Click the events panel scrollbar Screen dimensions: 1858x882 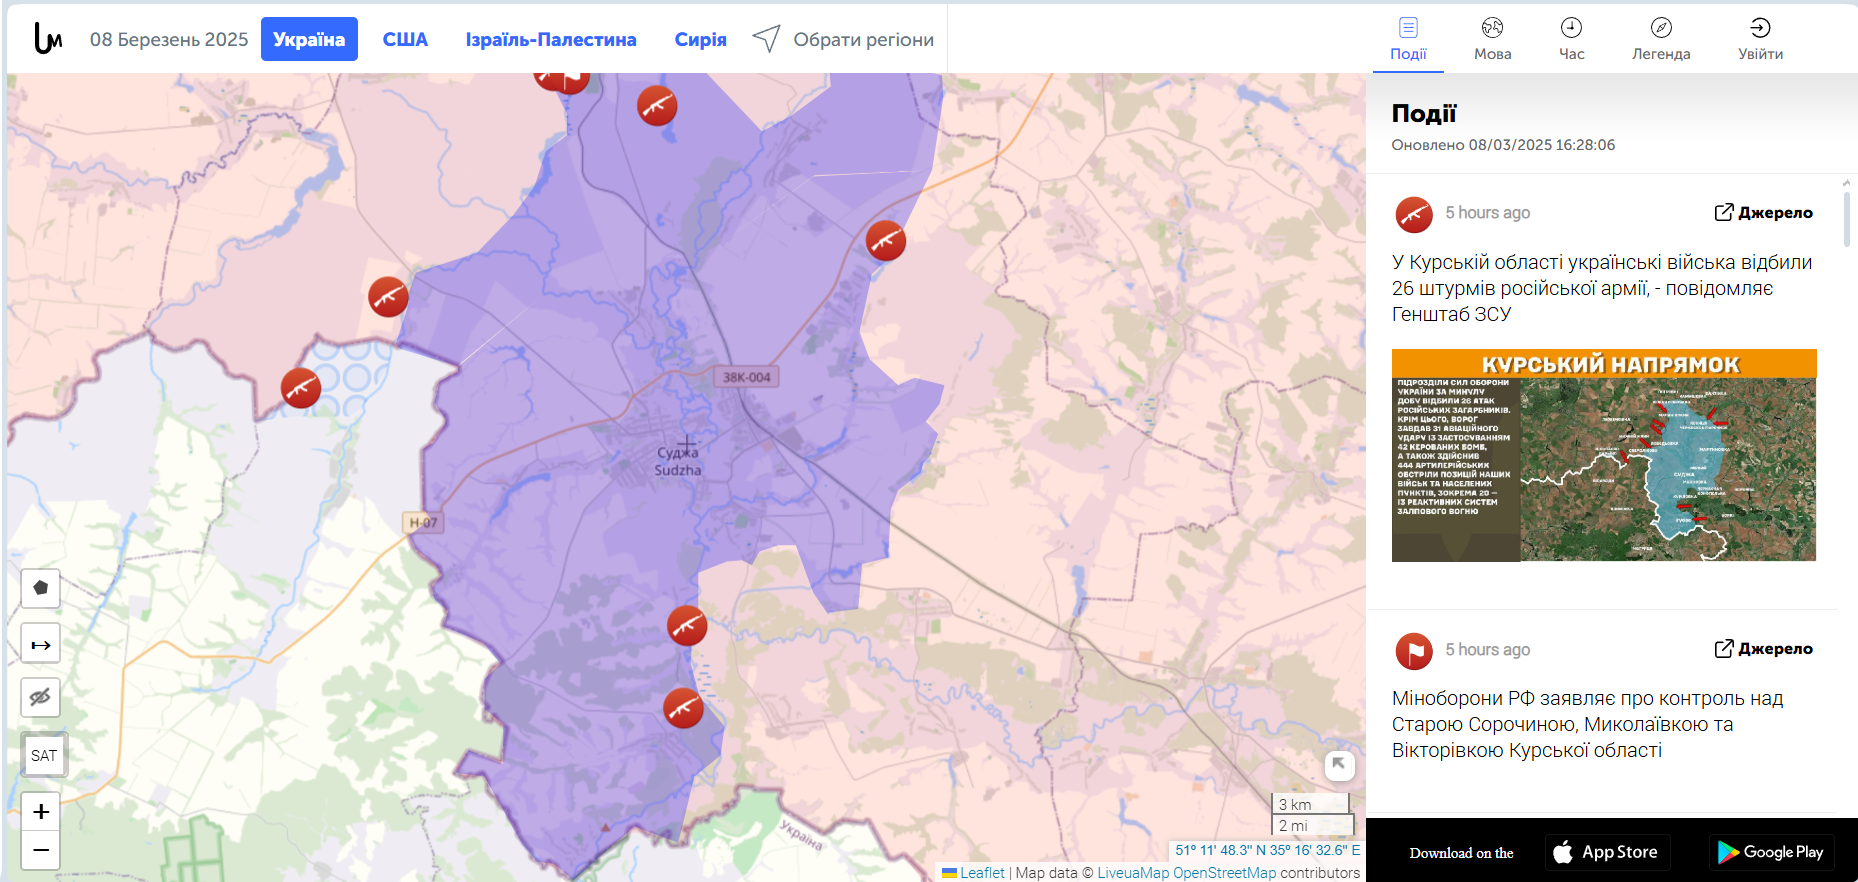click(1846, 212)
